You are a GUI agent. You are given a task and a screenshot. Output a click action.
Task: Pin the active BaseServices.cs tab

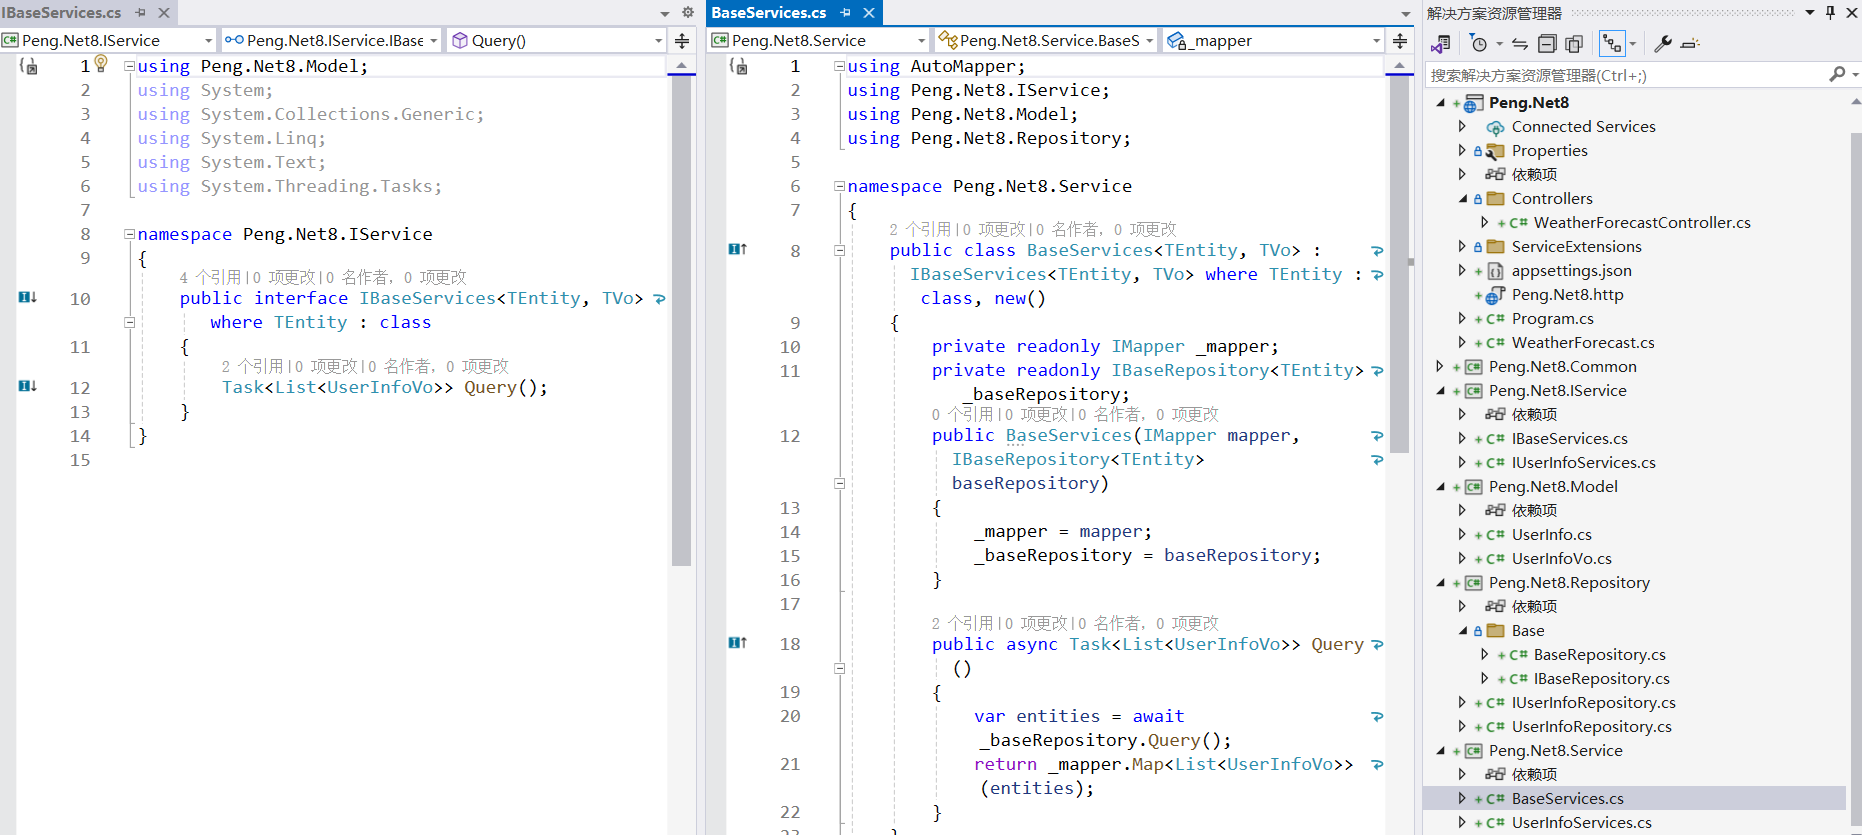tap(846, 13)
